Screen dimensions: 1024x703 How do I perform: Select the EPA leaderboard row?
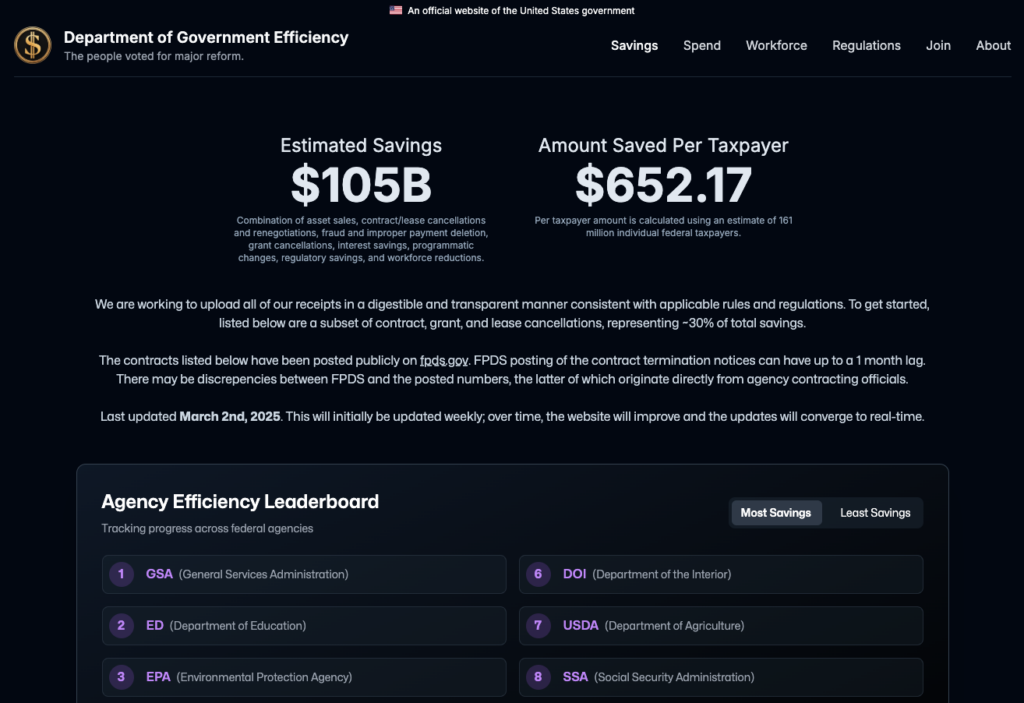pyautogui.click(x=304, y=677)
